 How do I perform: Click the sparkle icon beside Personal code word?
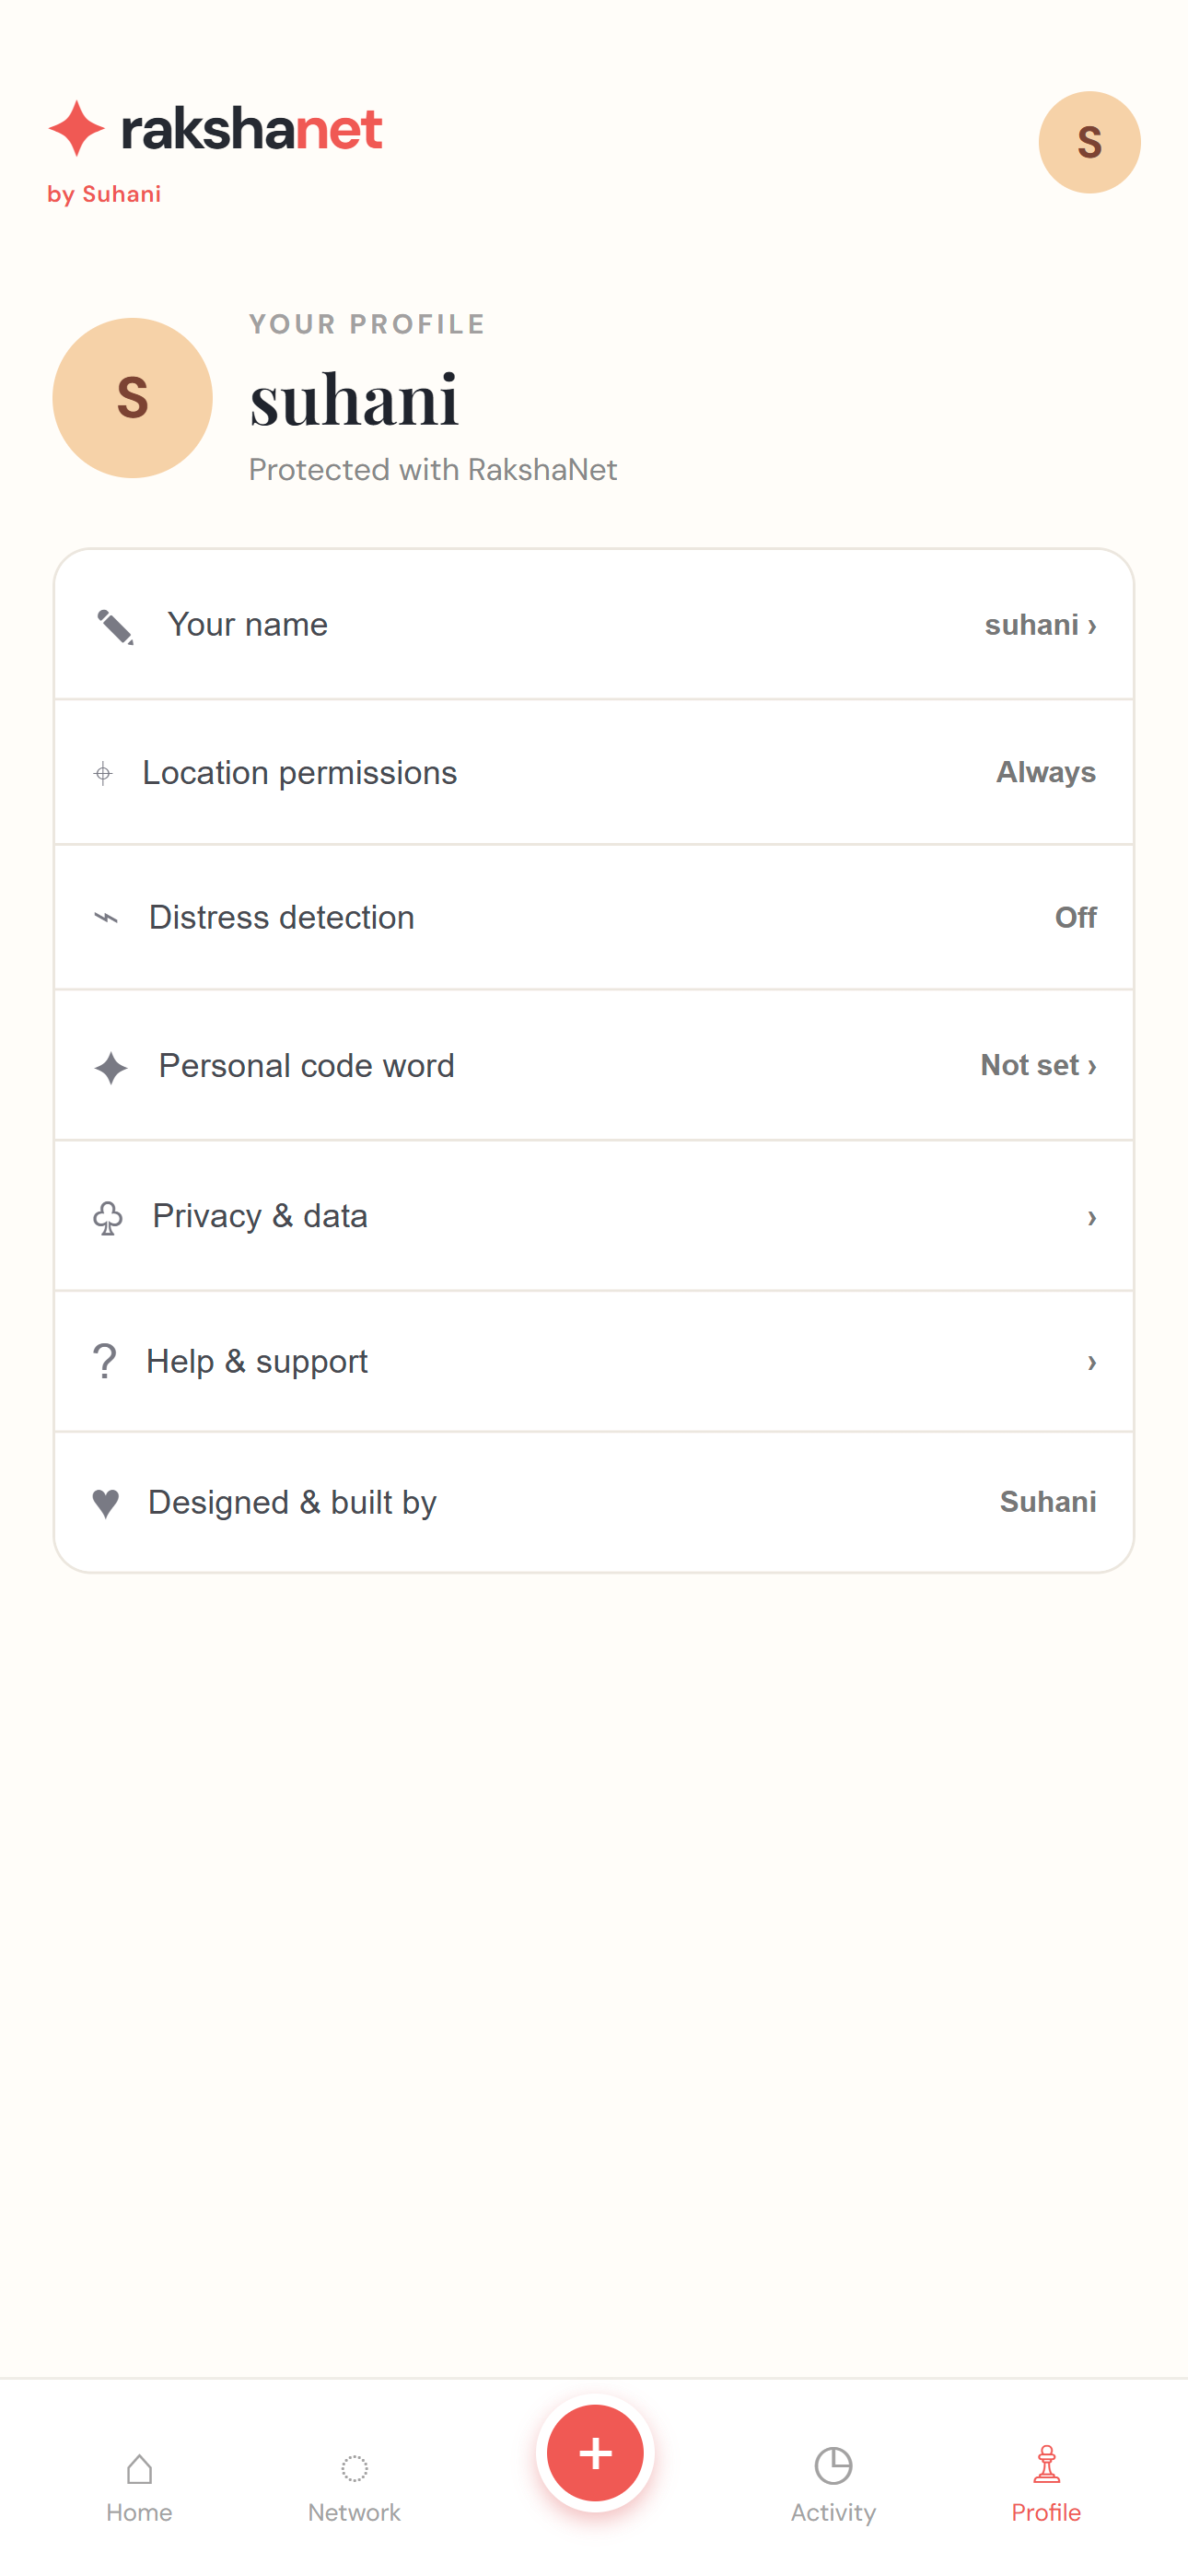click(111, 1067)
